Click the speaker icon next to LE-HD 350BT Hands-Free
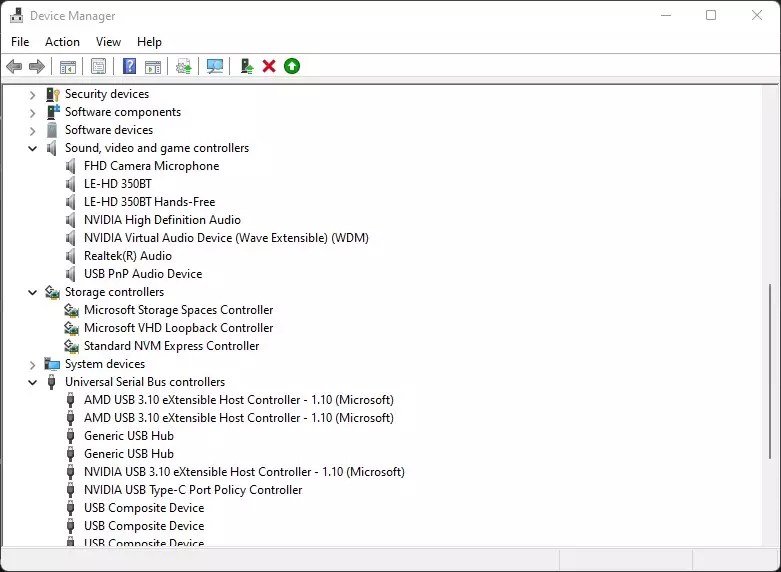Image resolution: width=781 pixels, height=572 pixels. point(71,202)
